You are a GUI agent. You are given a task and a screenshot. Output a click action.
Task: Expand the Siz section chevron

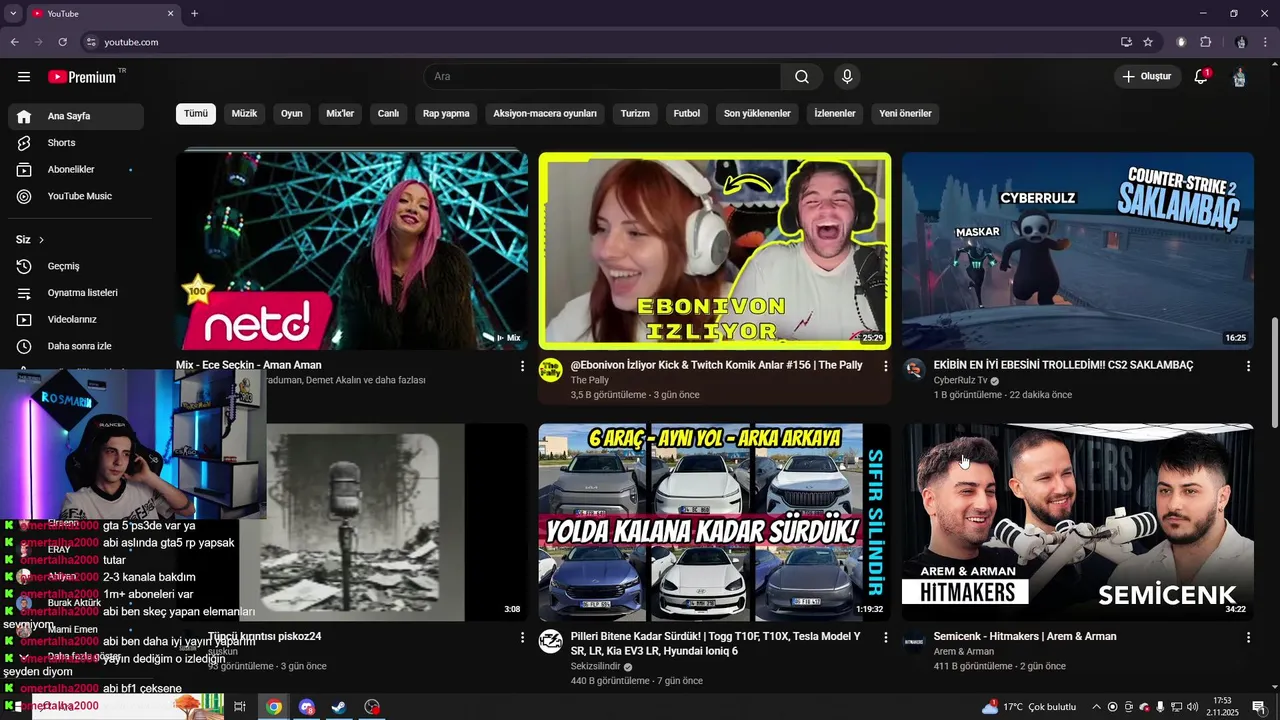point(41,240)
